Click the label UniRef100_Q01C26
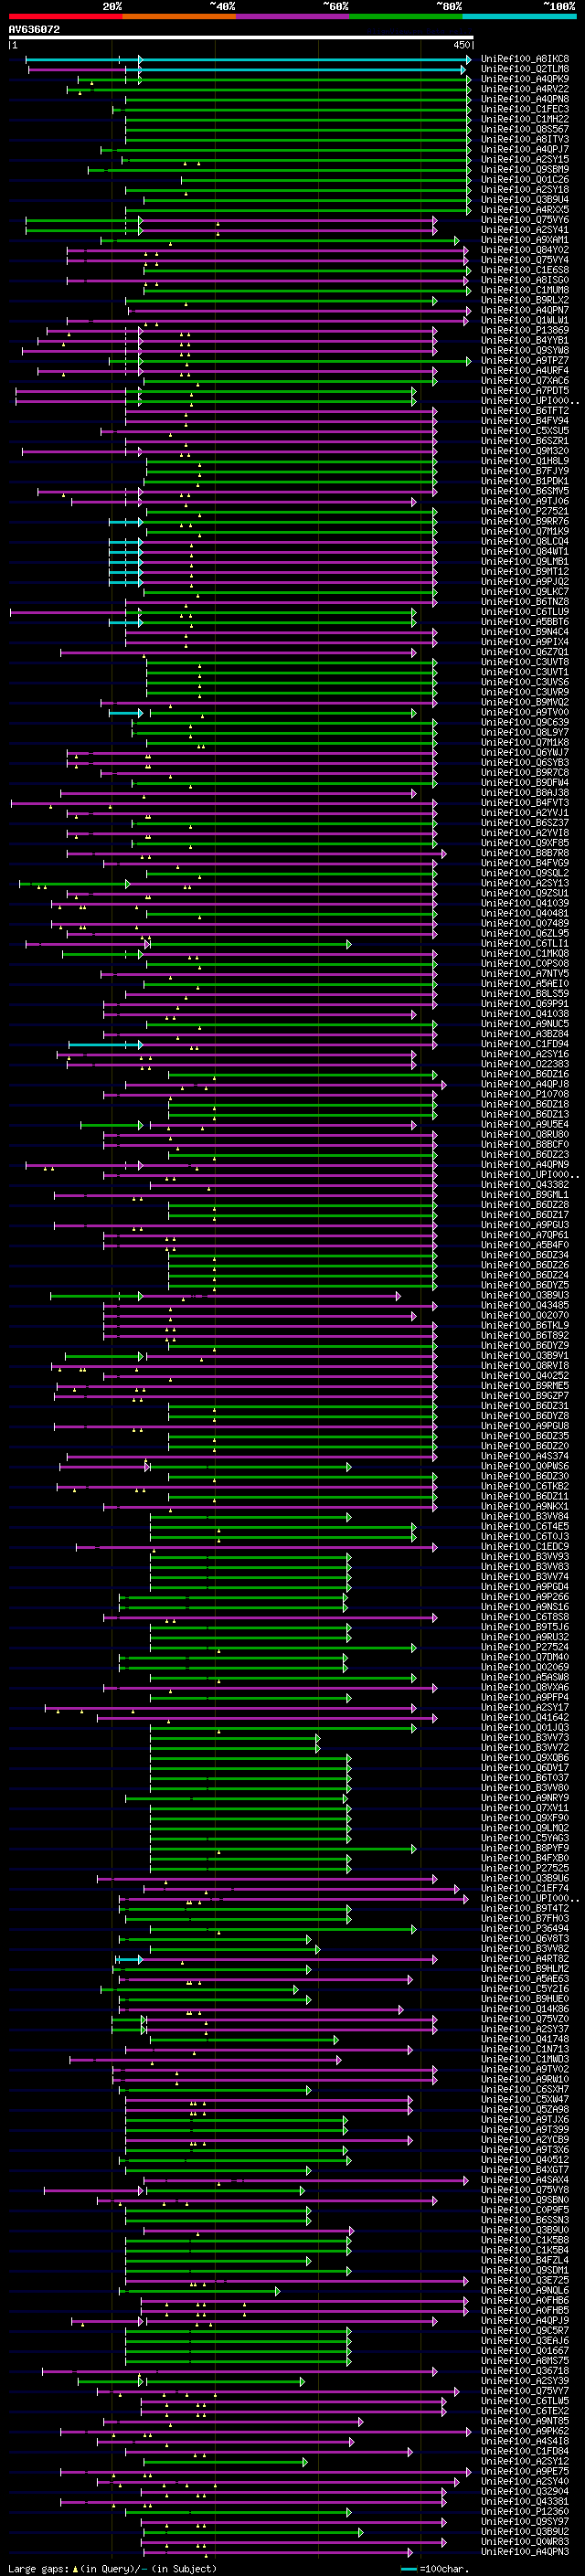This screenshot has width=585, height=2576. point(525,180)
